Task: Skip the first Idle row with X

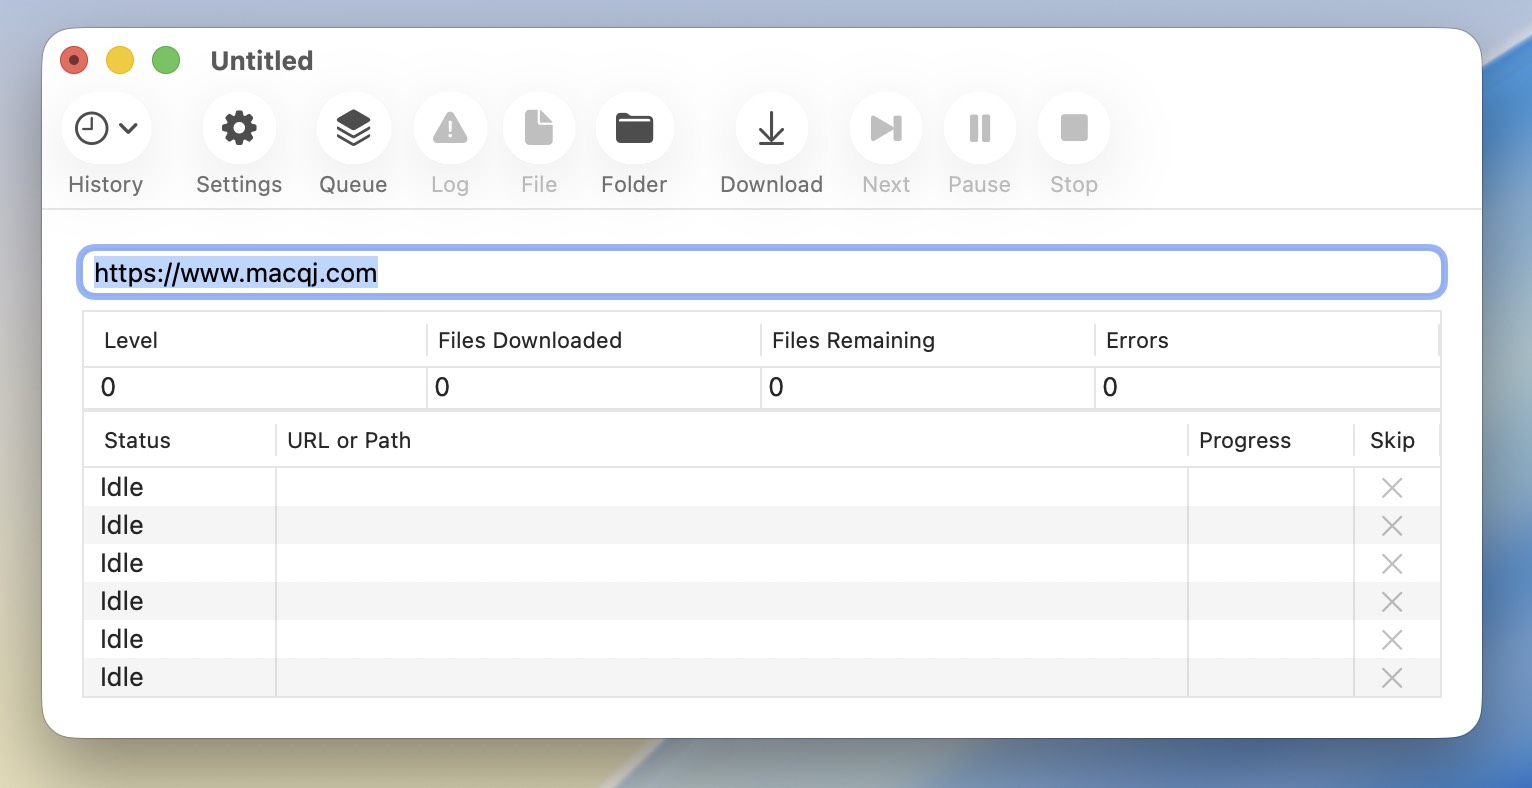Action: coord(1391,488)
